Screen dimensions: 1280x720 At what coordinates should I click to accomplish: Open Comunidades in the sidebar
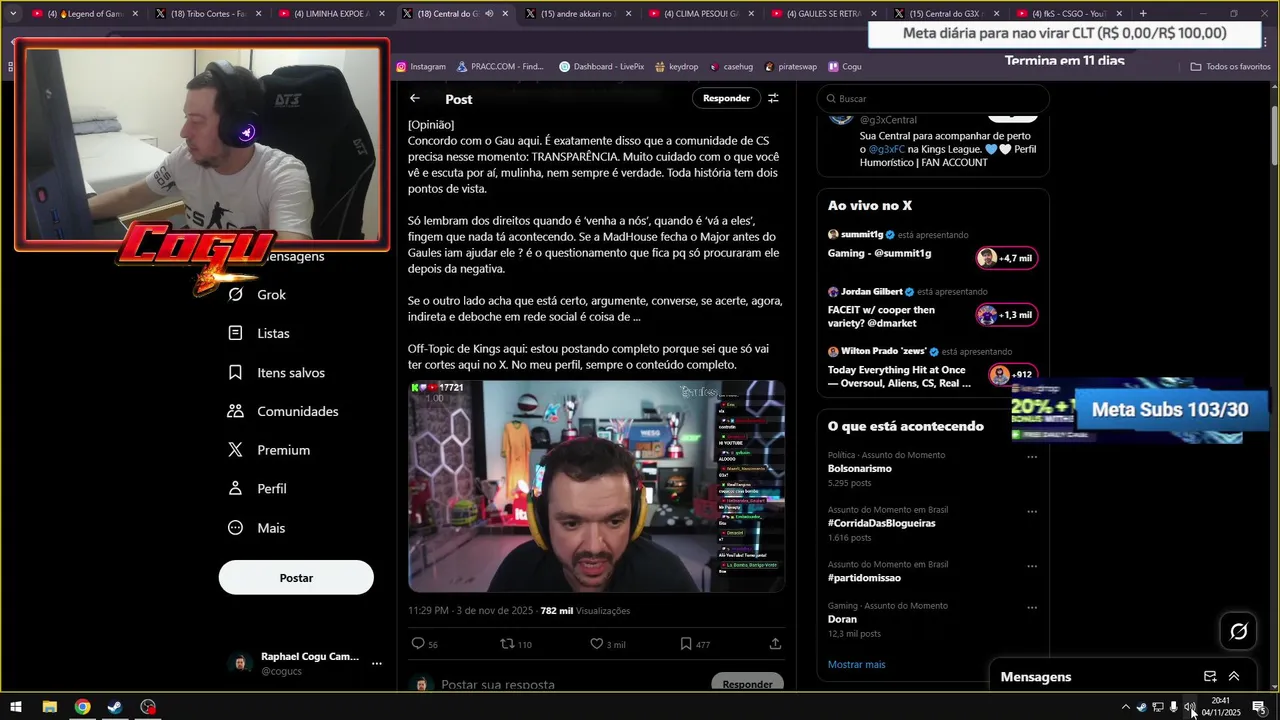(283, 411)
